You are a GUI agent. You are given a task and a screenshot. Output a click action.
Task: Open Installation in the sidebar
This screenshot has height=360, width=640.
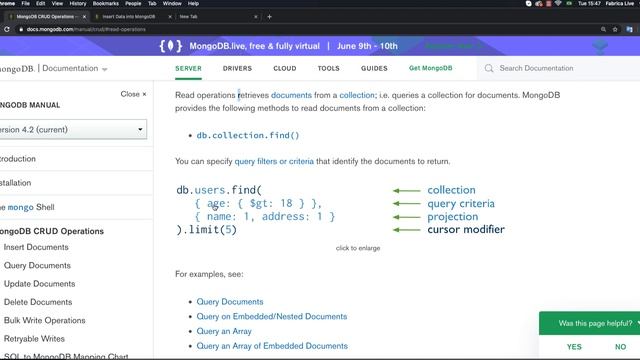coord(16,183)
